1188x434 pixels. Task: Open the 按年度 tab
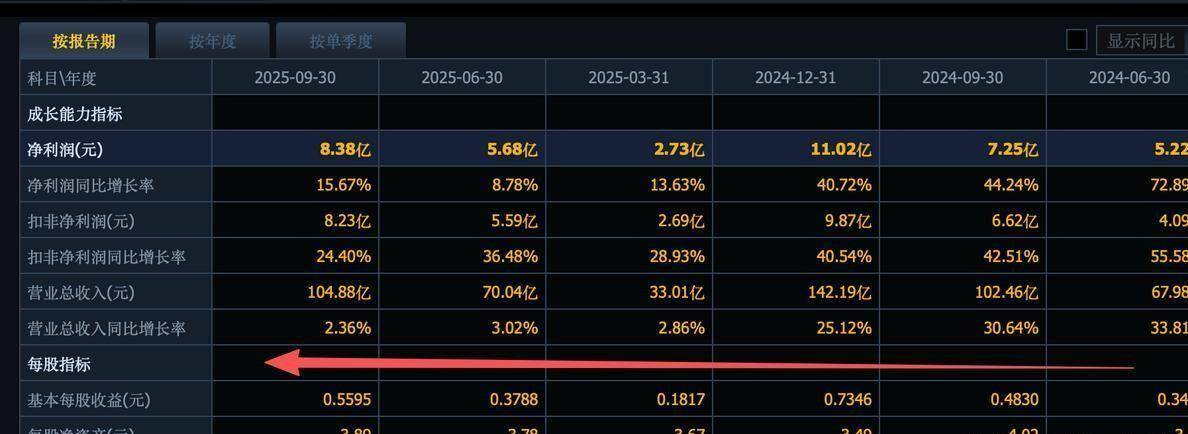coord(212,41)
